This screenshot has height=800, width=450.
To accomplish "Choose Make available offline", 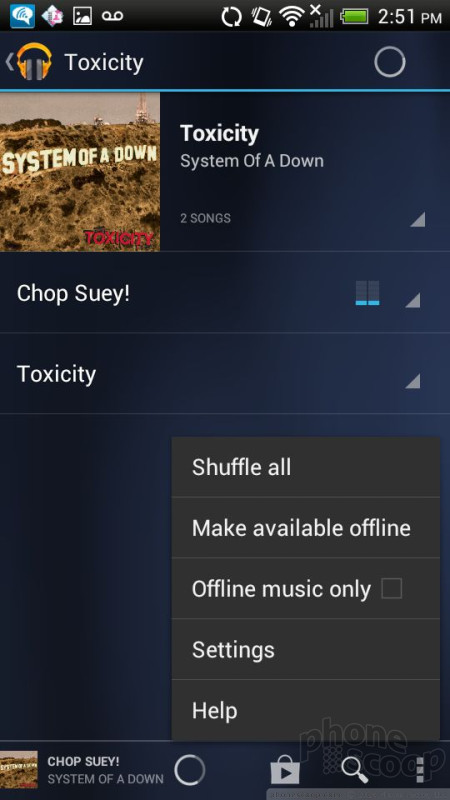I will (306, 528).
